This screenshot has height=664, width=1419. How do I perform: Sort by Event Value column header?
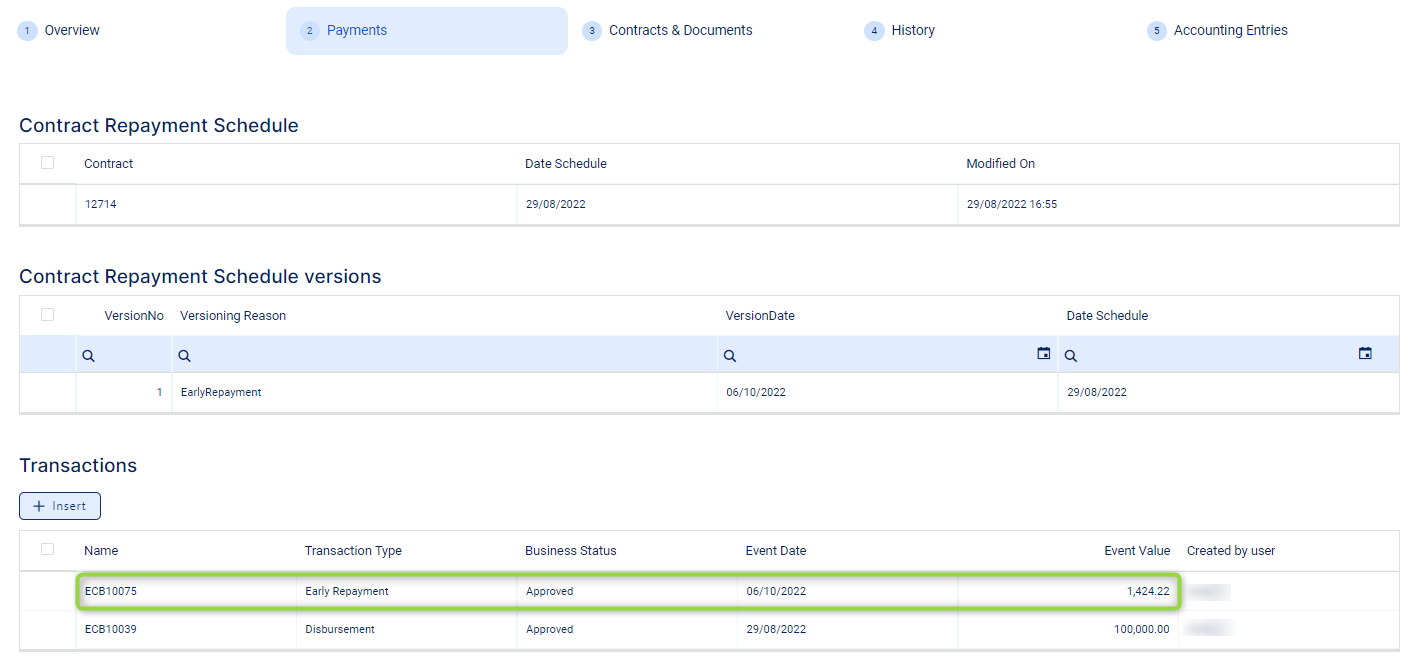1136,551
